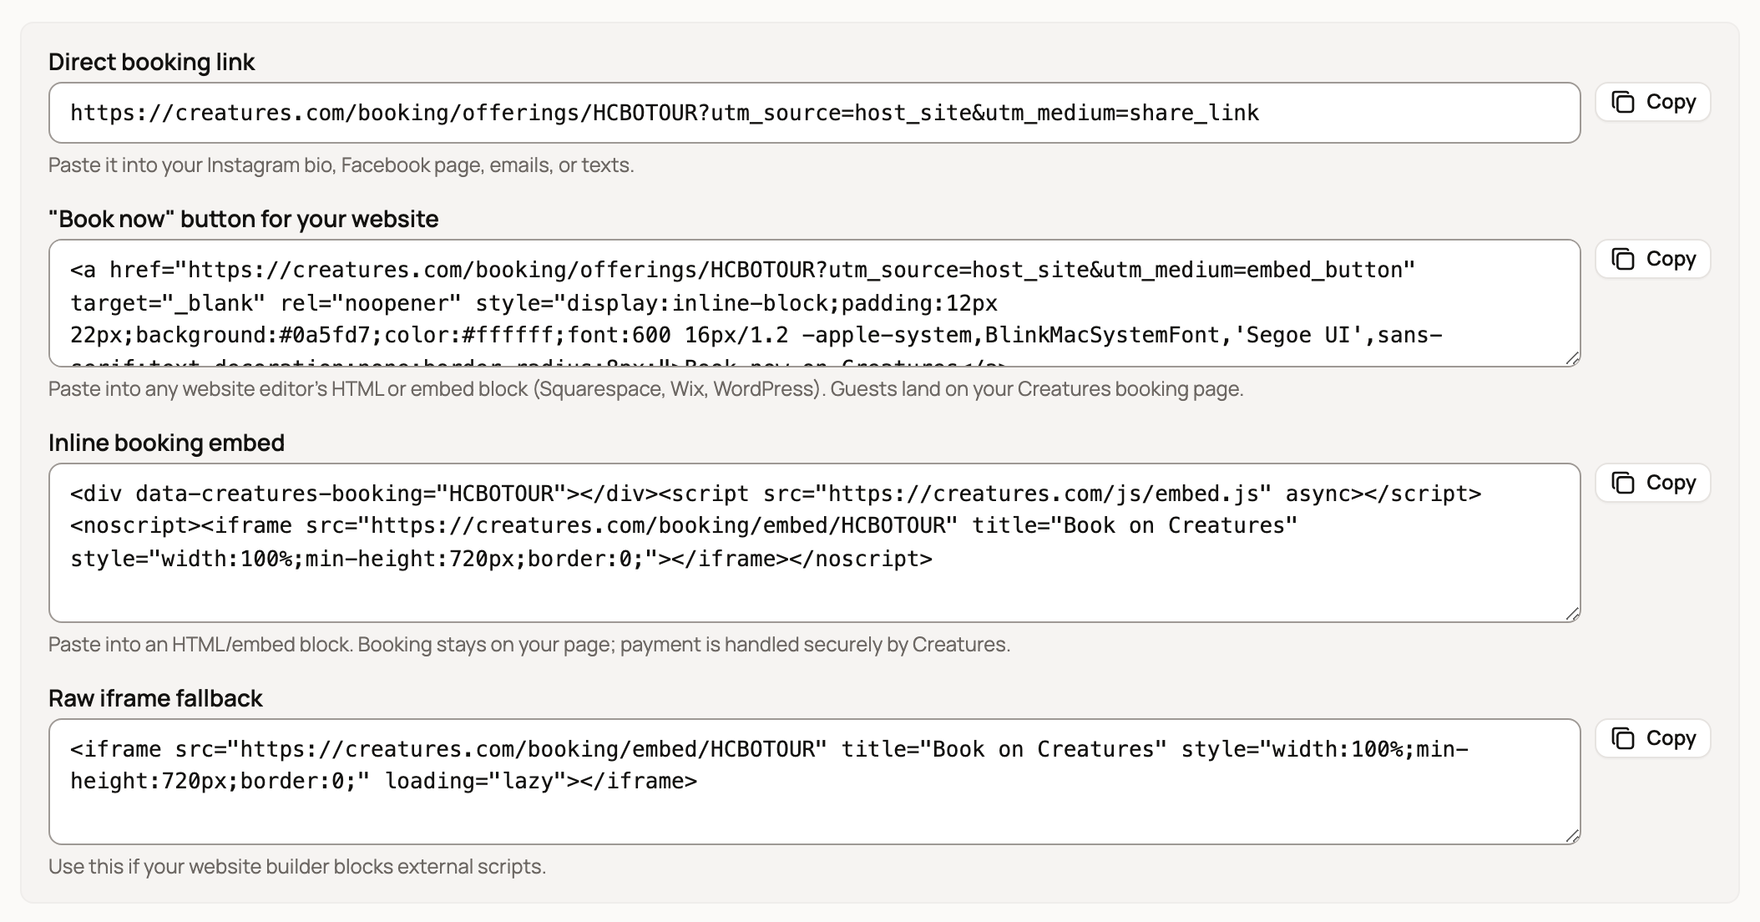
Task: Copy the inline booking embed code
Action: point(1653,483)
